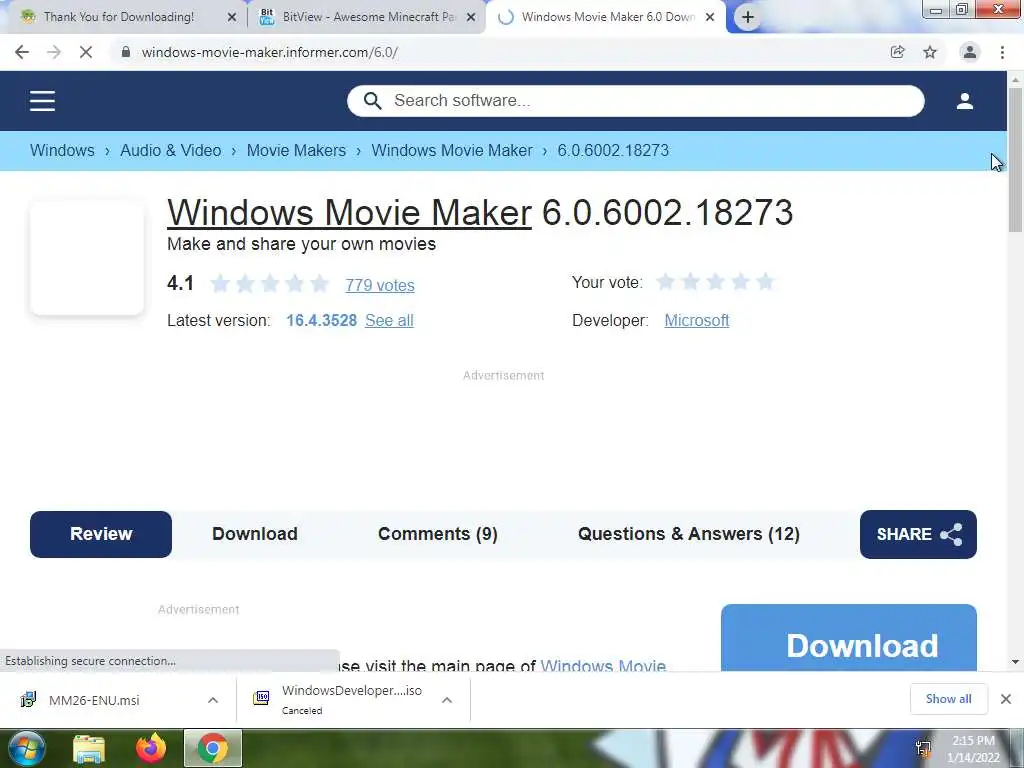
Task: Click Show all downloads button
Action: click(x=948, y=699)
